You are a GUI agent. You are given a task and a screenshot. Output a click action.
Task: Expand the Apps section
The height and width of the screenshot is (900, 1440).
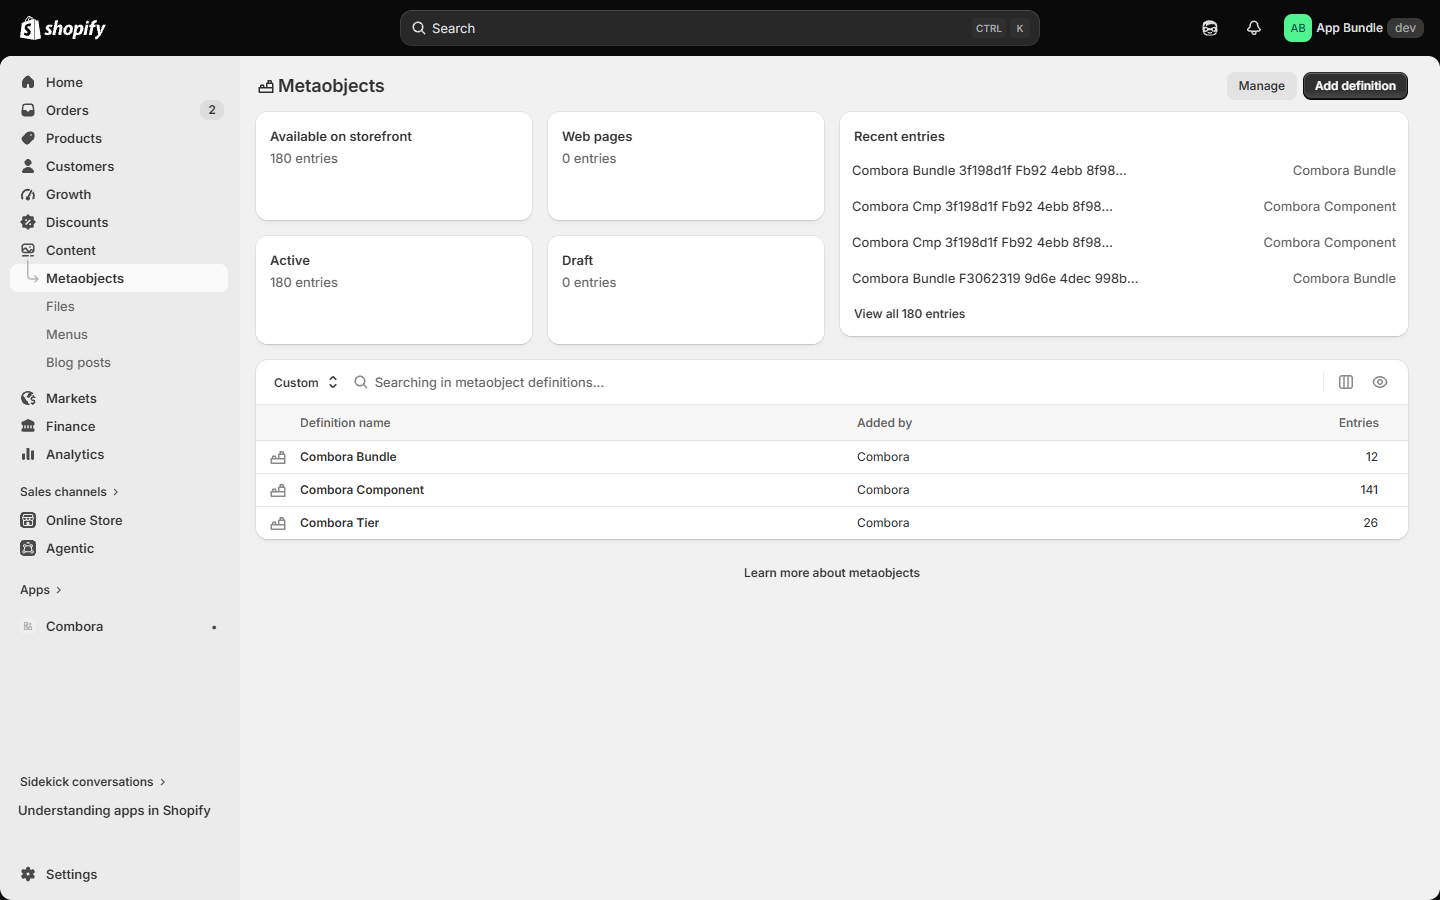point(41,590)
